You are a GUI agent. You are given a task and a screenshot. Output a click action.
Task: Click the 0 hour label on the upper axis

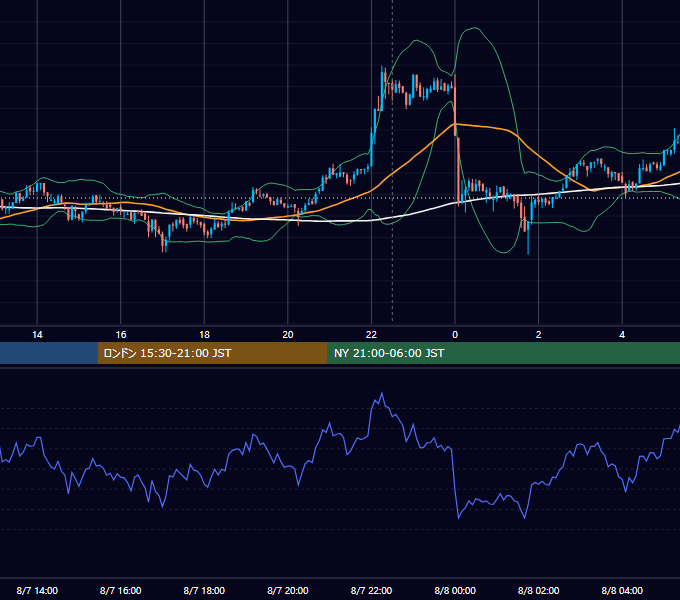pos(455,335)
